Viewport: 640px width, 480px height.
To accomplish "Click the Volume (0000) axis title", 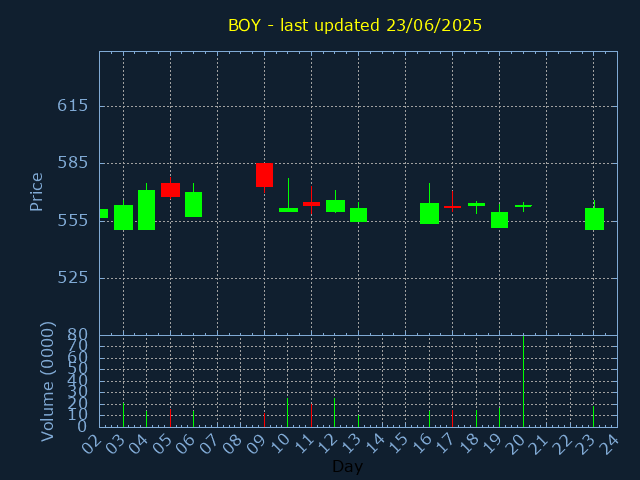I will tap(48, 382).
